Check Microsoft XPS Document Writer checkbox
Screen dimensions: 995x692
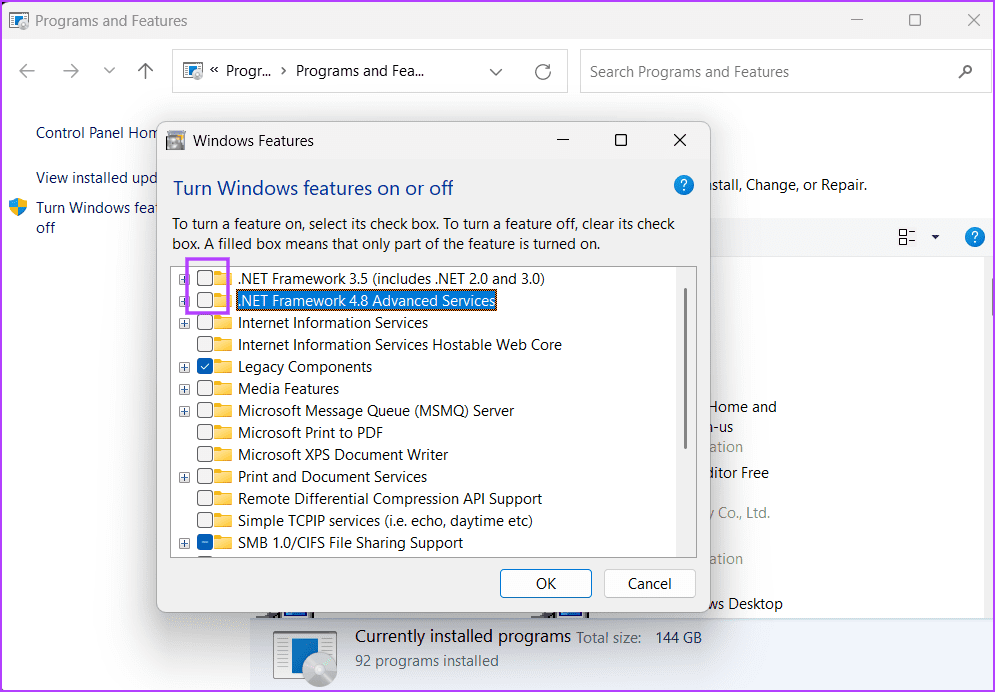coord(204,455)
